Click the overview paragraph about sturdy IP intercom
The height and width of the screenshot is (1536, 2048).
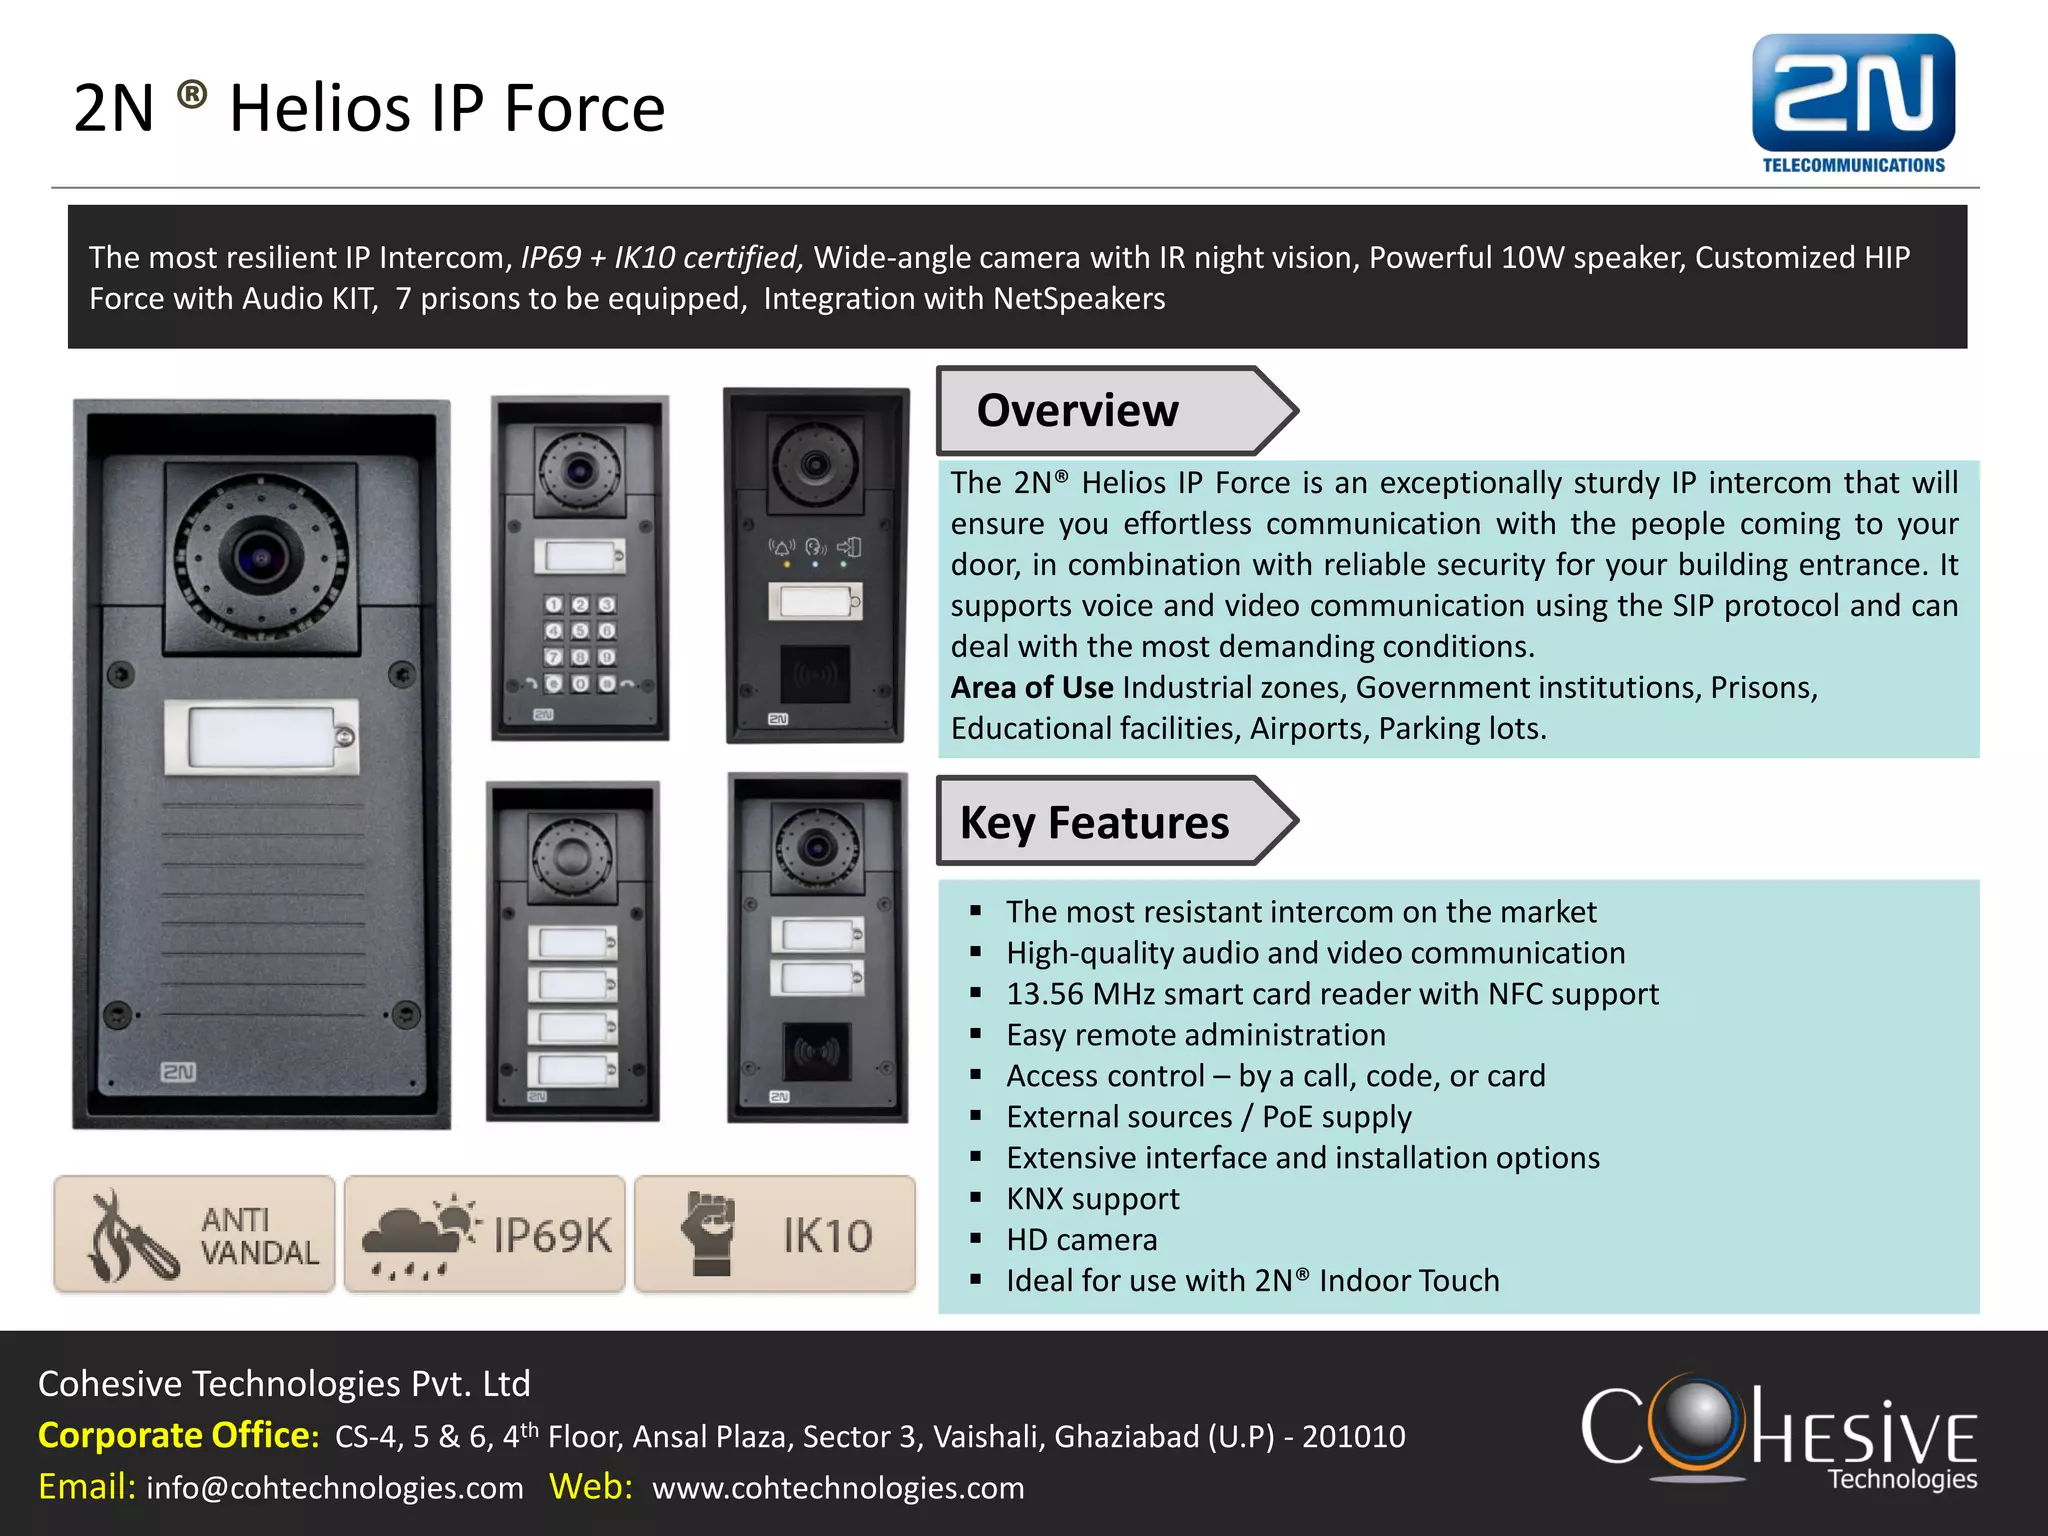click(x=1454, y=565)
